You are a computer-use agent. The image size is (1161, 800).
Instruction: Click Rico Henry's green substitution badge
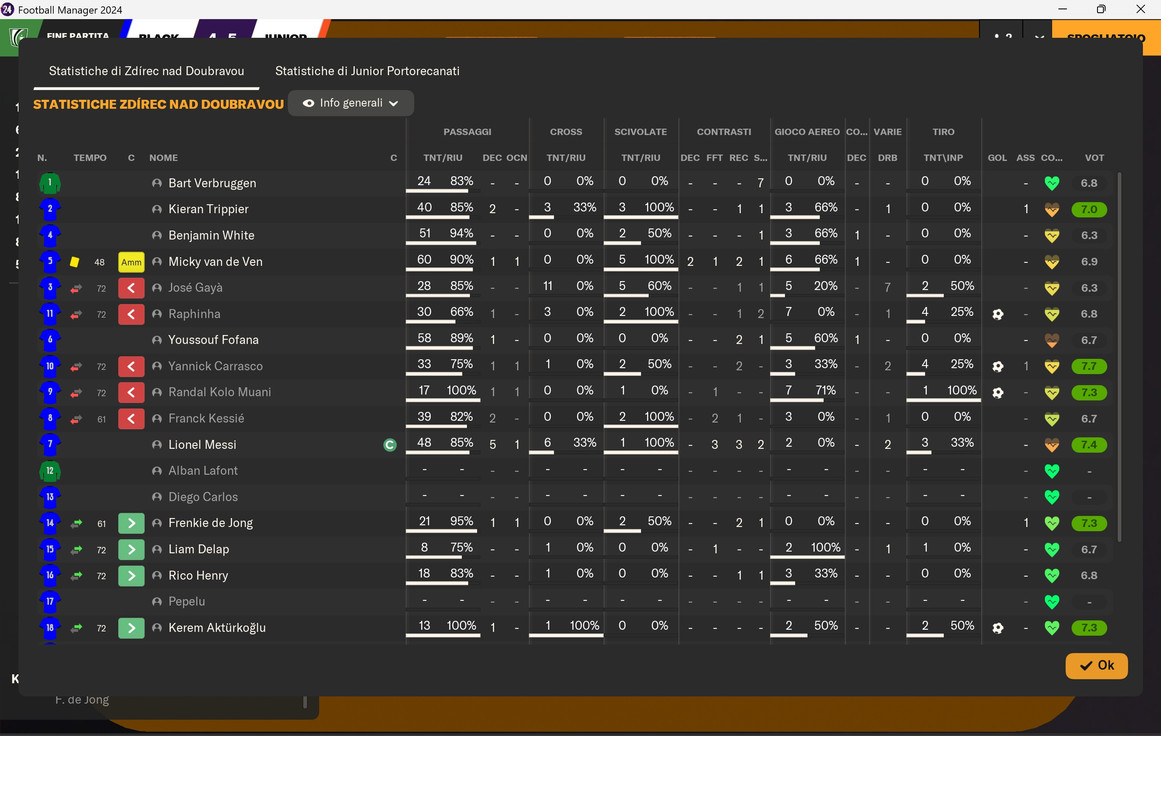[x=131, y=576]
